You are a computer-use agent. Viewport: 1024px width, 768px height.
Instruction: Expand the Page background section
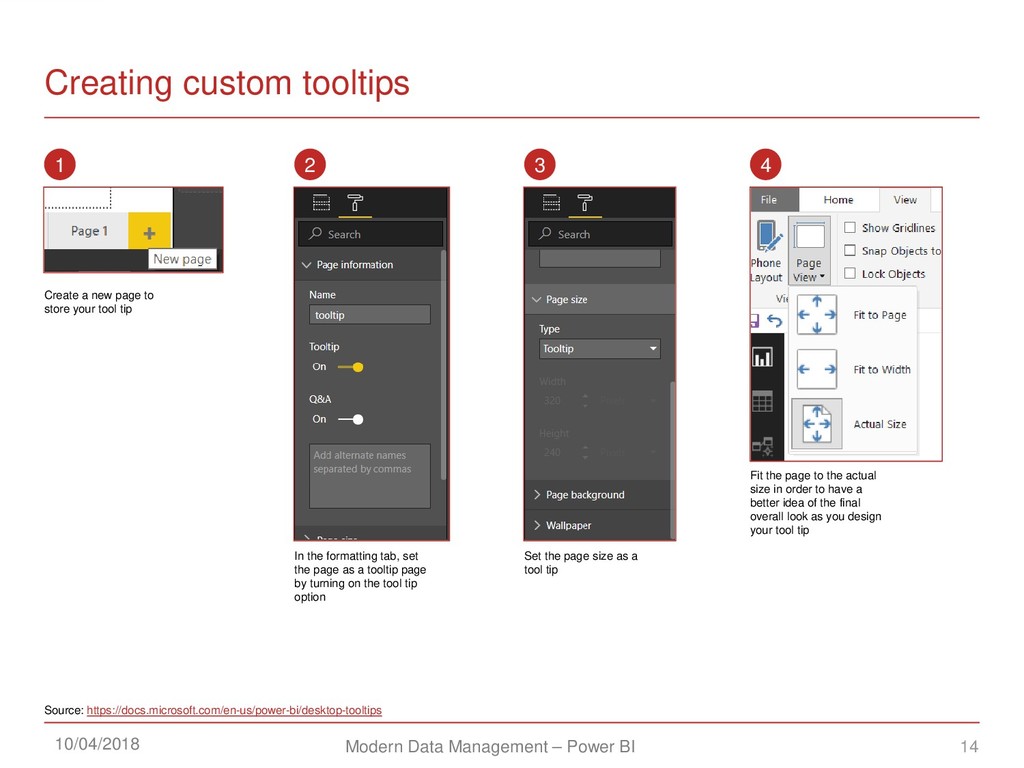pos(598,494)
